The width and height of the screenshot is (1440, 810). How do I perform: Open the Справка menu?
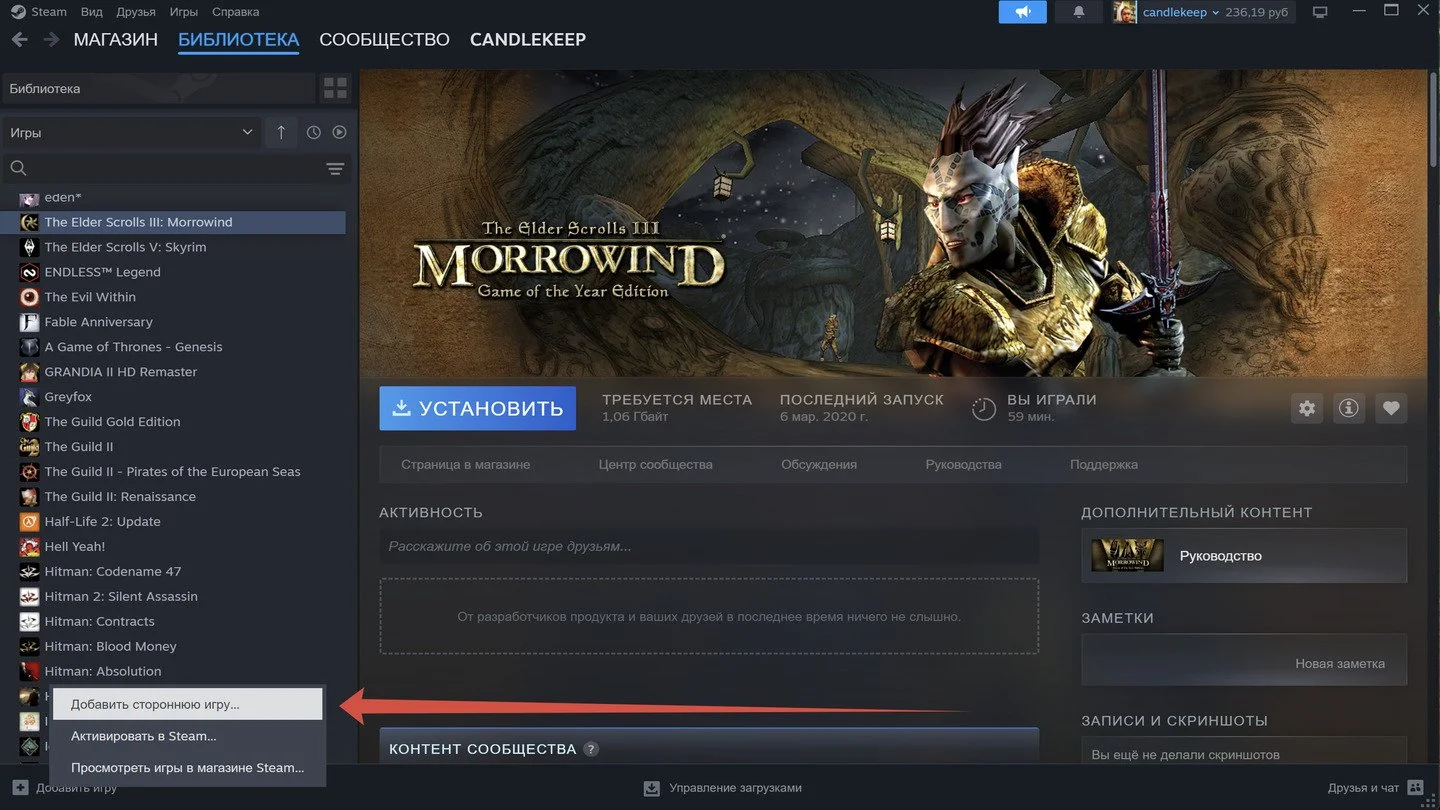236,12
